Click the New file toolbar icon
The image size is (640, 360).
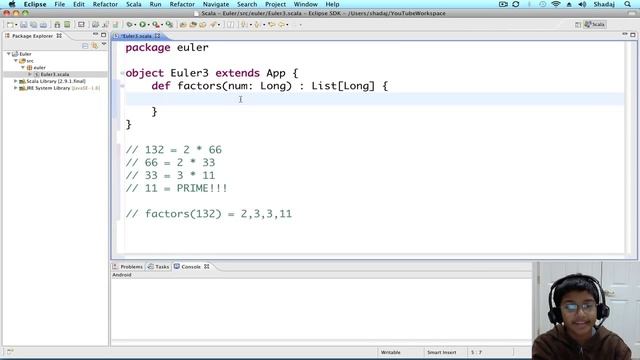[x=10, y=24]
